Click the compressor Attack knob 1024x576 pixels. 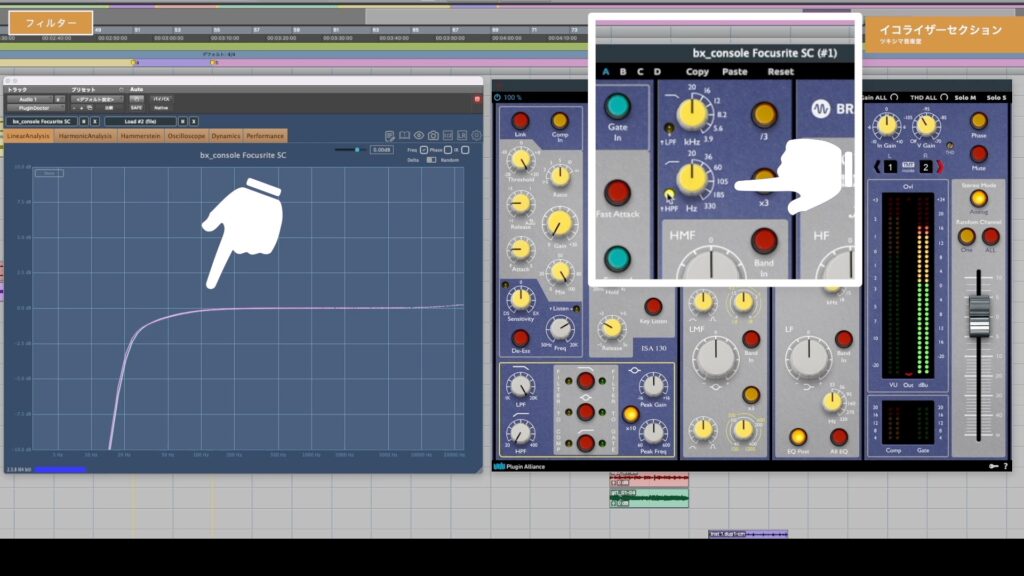pos(520,249)
